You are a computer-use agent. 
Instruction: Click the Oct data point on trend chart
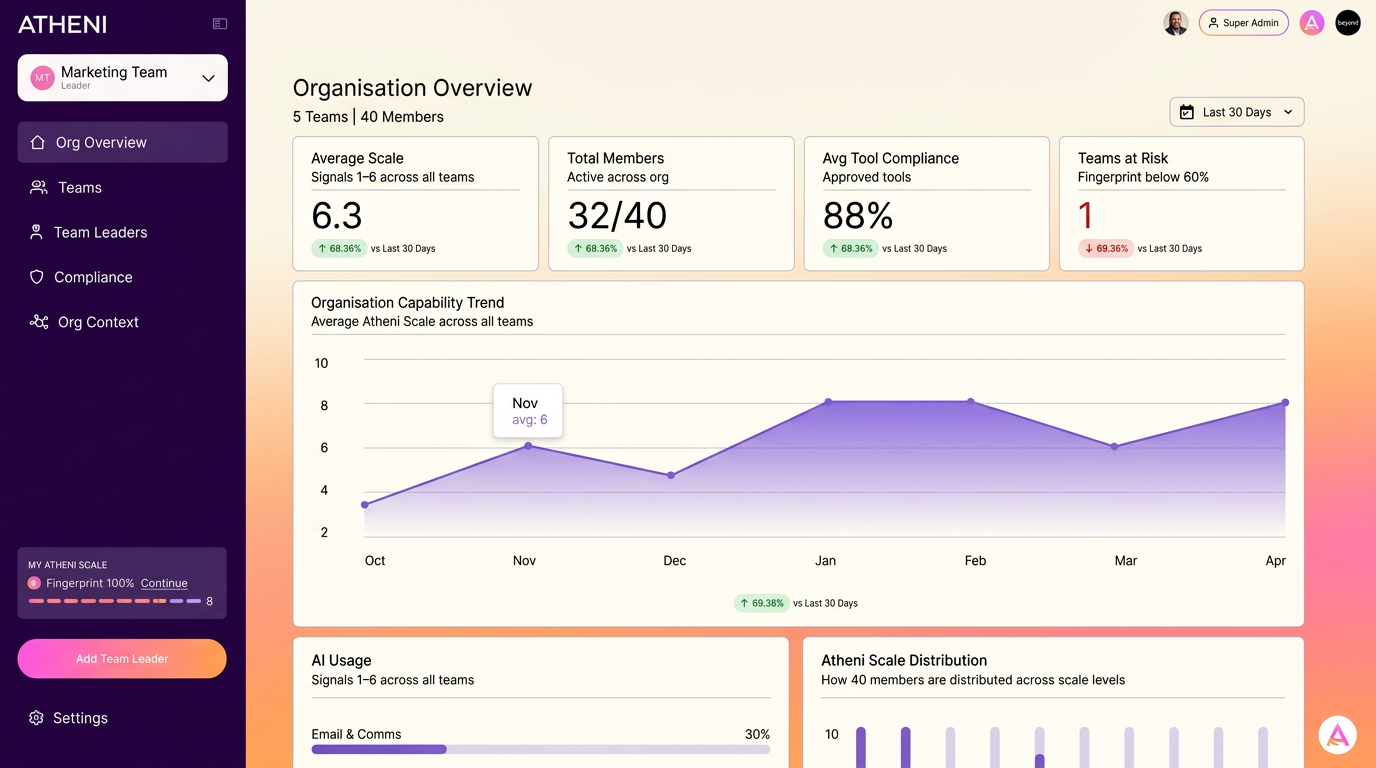click(365, 505)
